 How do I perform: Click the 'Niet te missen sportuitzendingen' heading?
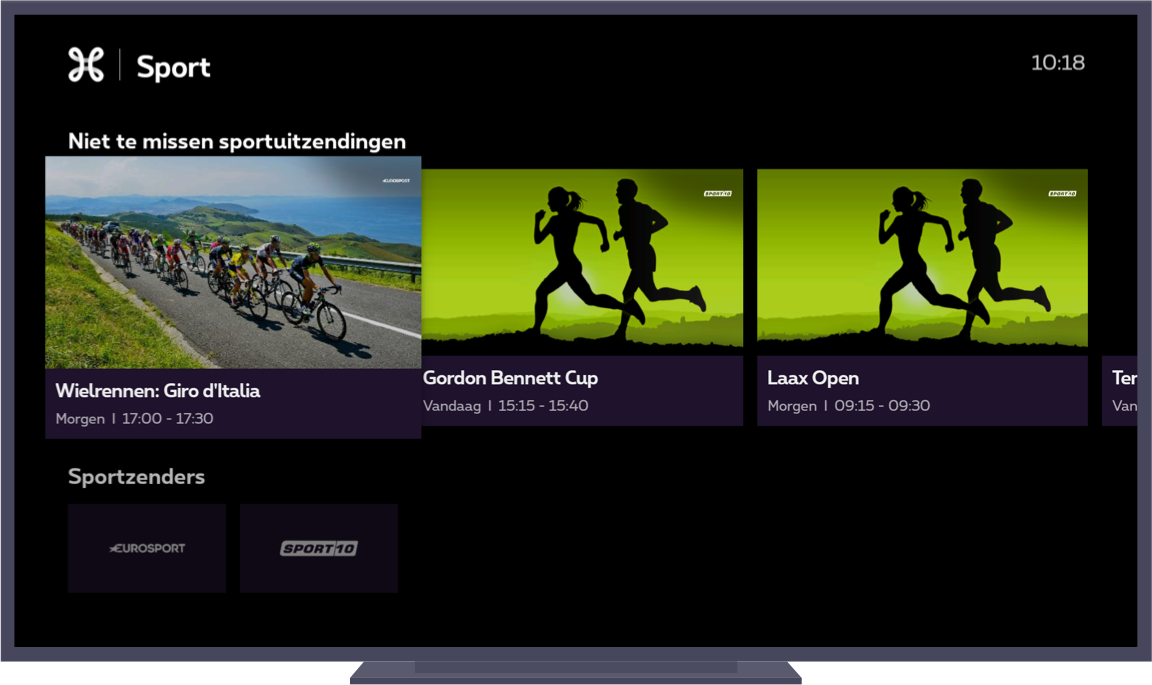237,141
